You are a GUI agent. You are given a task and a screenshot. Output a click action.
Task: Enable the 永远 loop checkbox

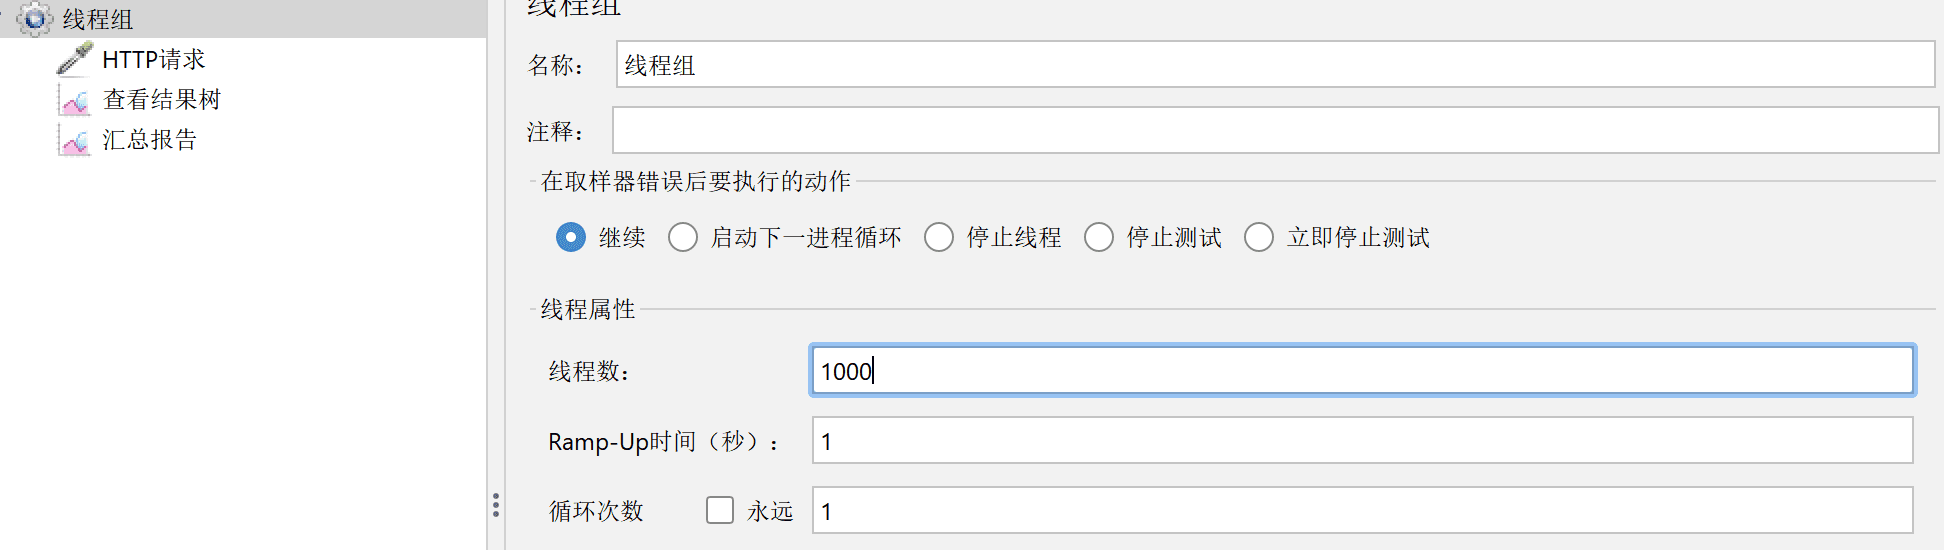point(720,510)
